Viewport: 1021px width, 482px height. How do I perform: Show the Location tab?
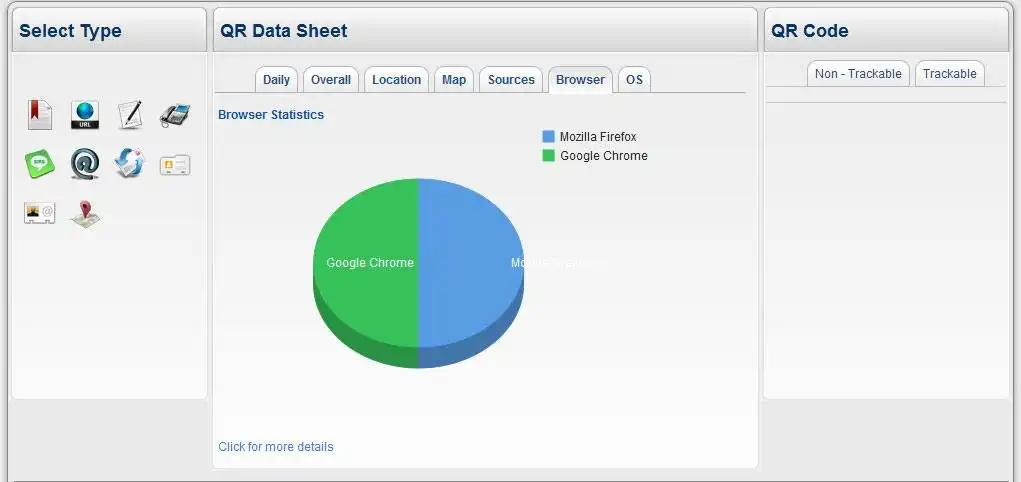pyautogui.click(x=396, y=80)
